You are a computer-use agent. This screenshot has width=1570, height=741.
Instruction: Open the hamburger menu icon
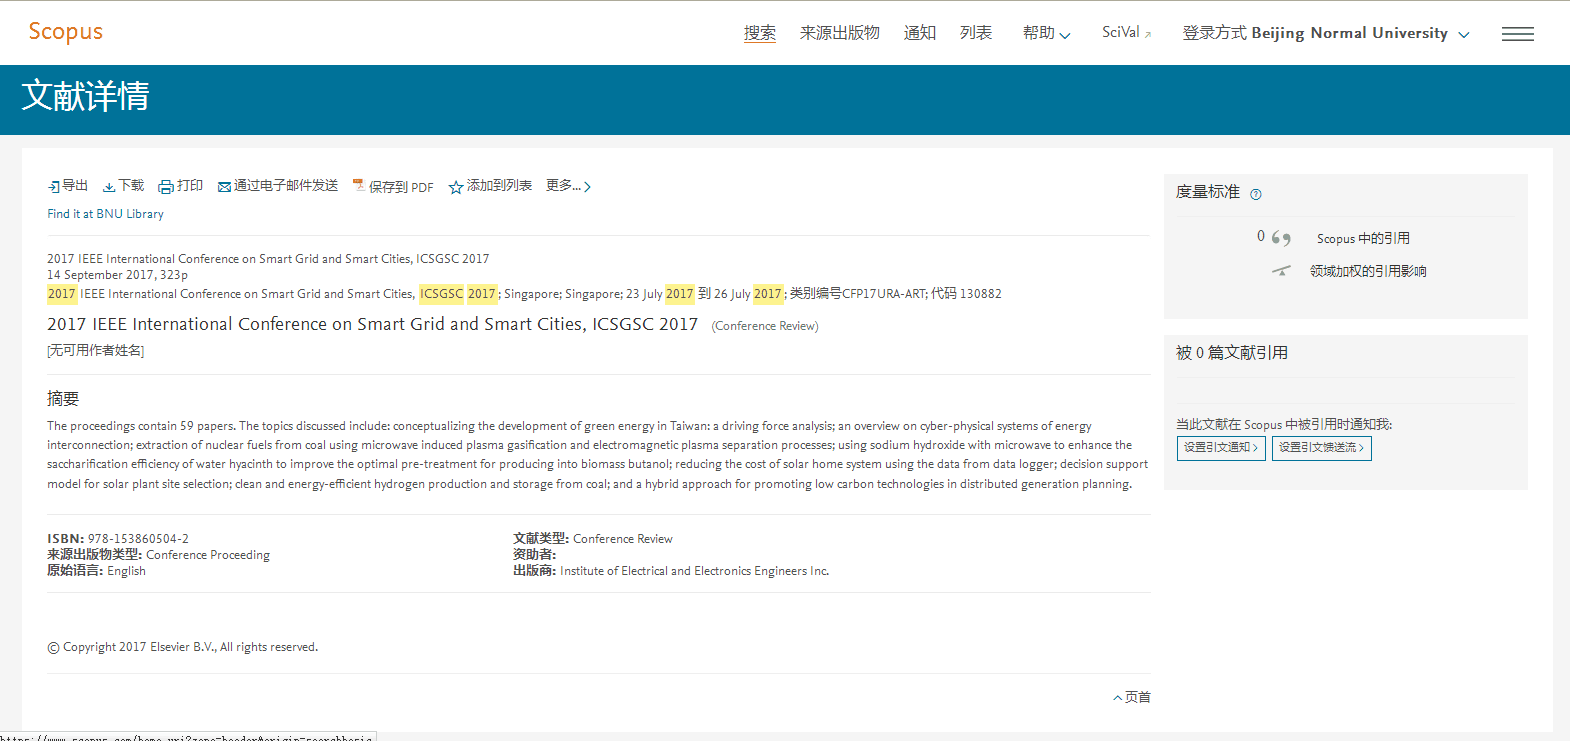click(x=1517, y=34)
